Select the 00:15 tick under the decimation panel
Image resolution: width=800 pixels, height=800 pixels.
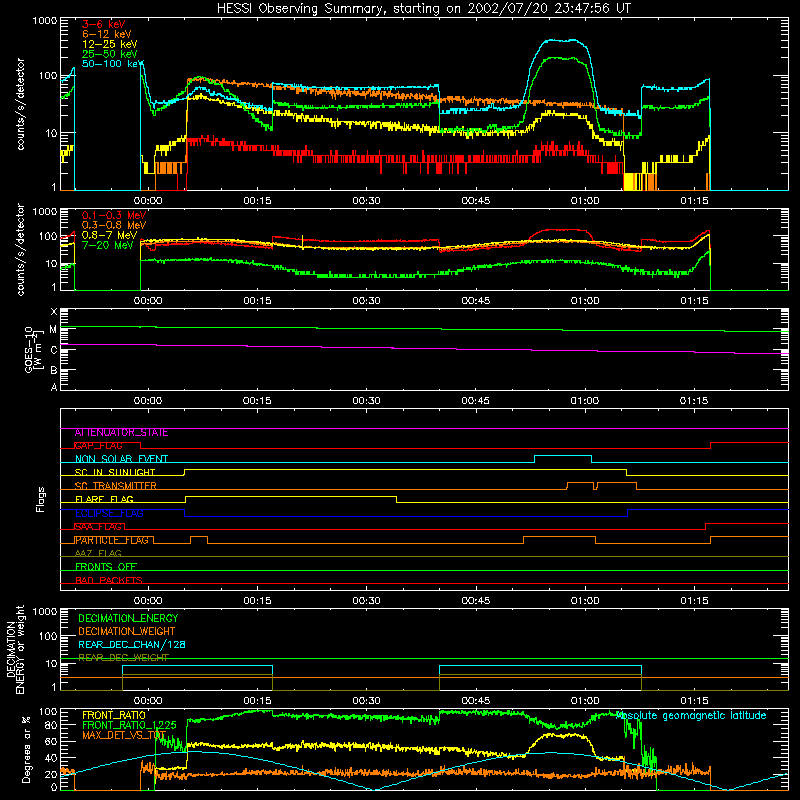pos(257,701)
